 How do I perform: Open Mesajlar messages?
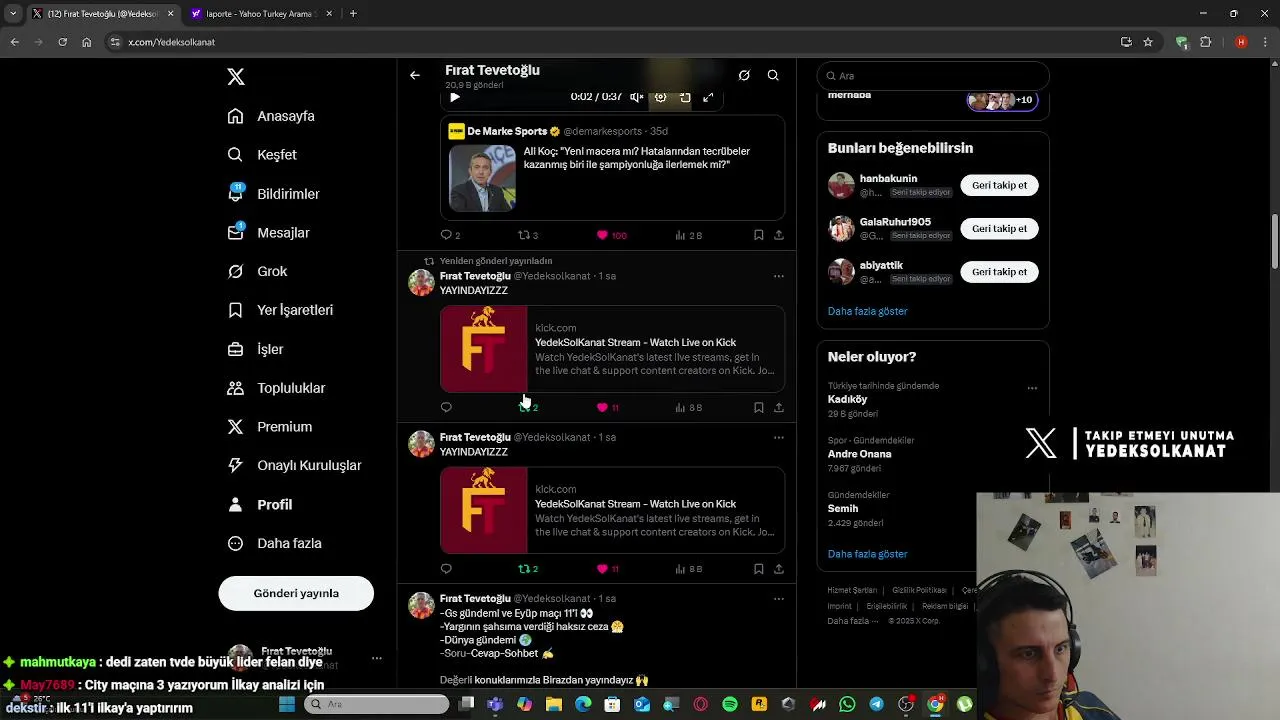tap(268, 233)
